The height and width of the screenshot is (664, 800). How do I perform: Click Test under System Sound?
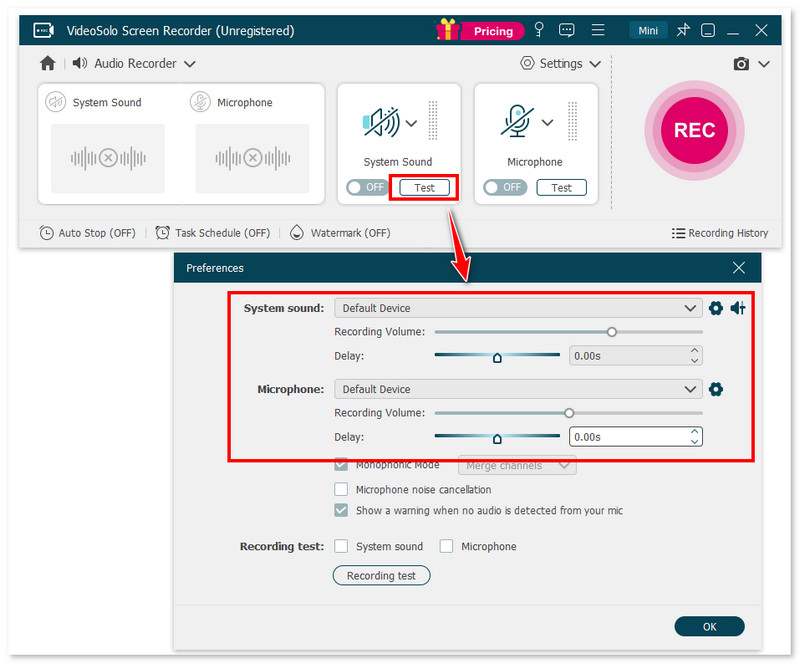[x=424, y=187]
